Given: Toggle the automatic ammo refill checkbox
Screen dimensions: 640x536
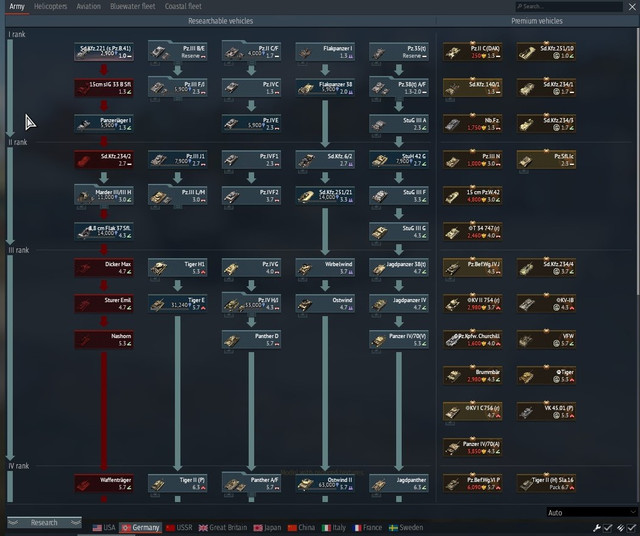Looking at the screenshot, I should click(x=631, y=528).
